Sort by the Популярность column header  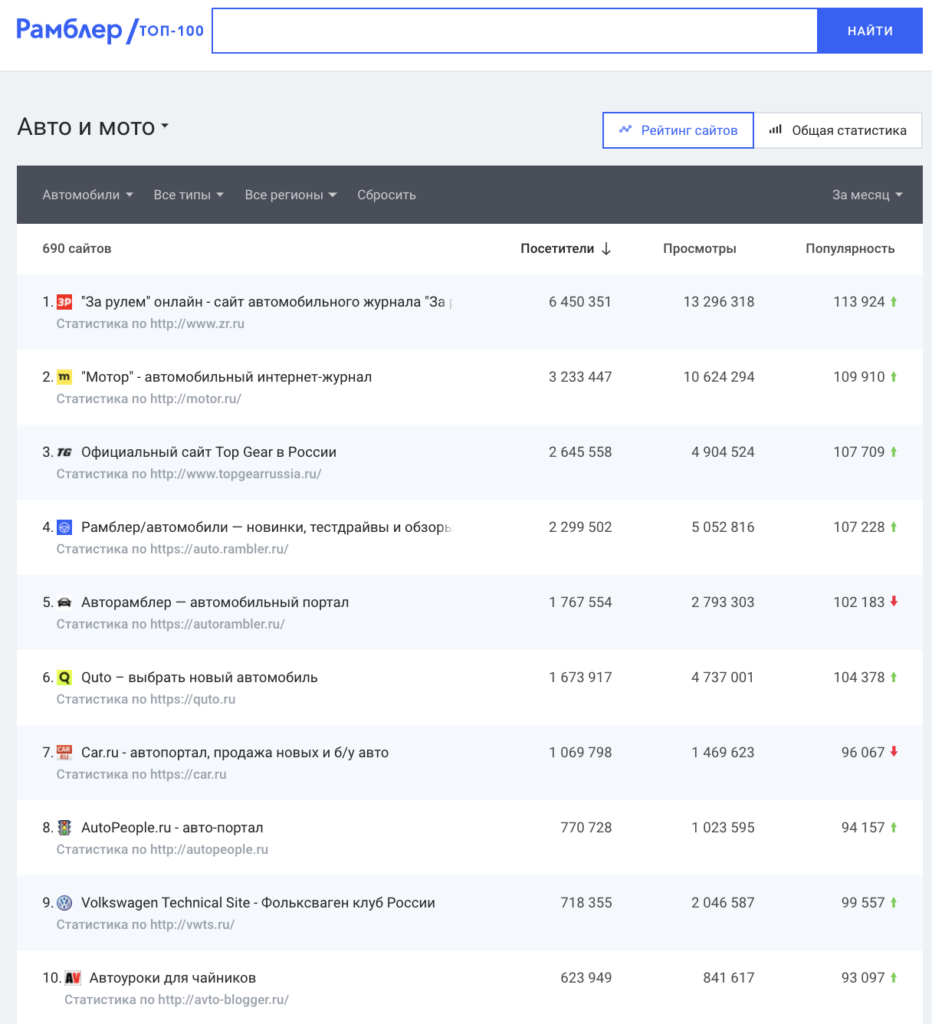[850, 249]
